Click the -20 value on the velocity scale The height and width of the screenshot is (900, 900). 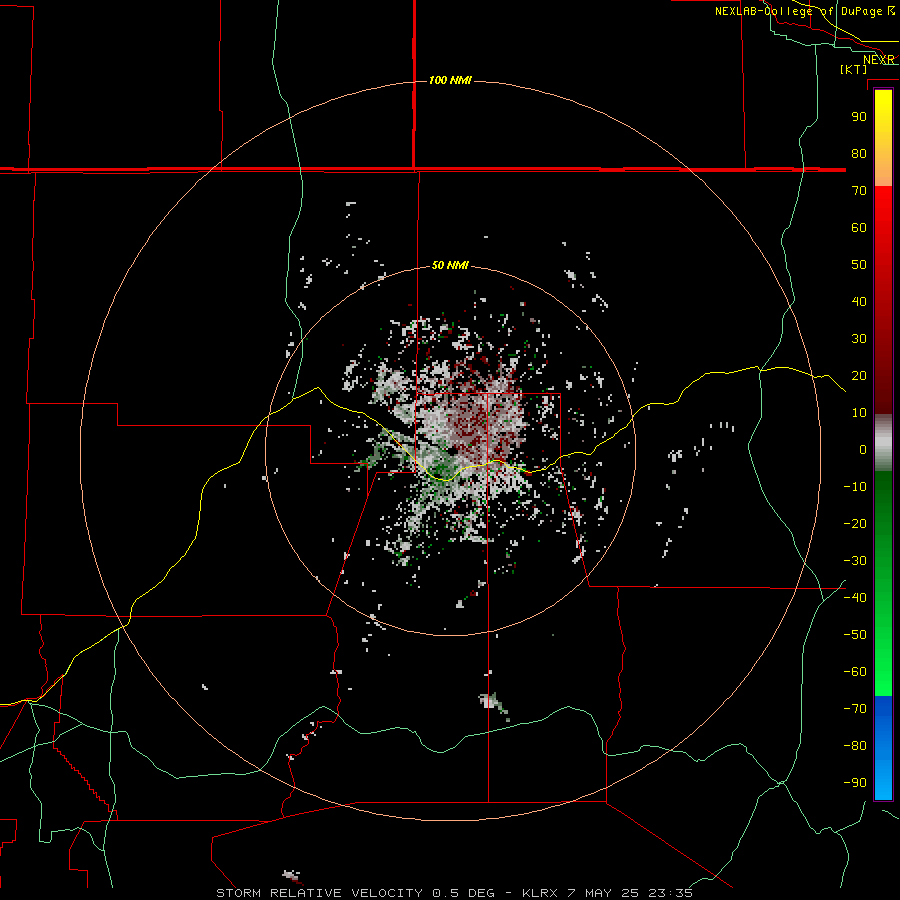coord(855,523)
